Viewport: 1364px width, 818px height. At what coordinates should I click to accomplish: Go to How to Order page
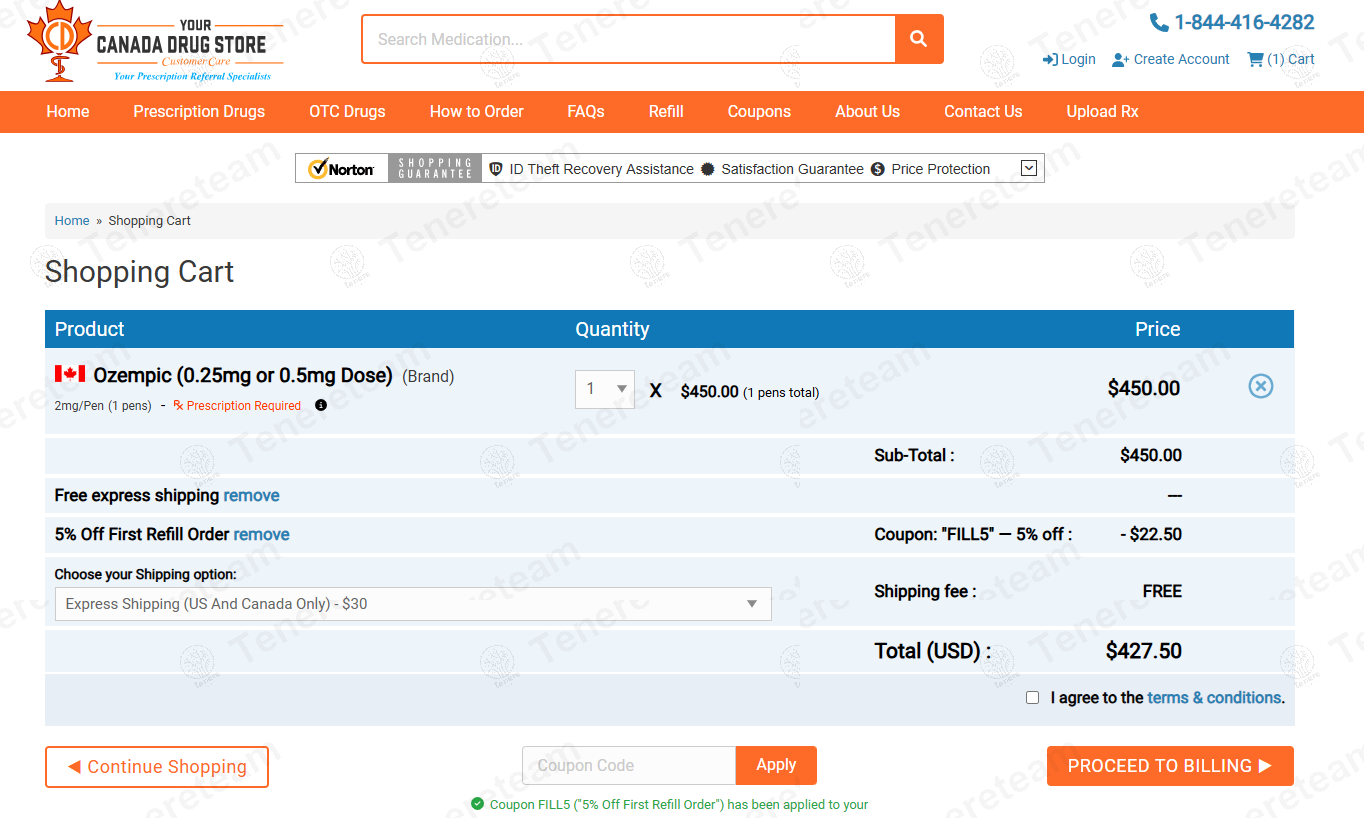pyautogui.click(x=477, y=112)
